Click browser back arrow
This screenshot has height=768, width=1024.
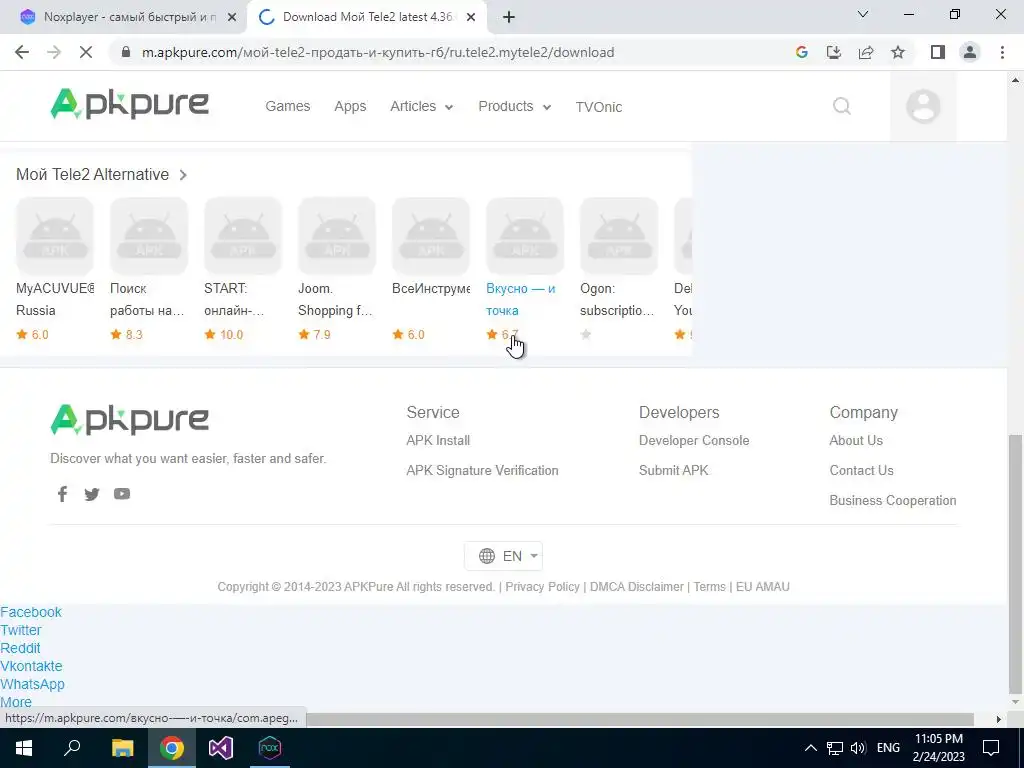[22, 52]
